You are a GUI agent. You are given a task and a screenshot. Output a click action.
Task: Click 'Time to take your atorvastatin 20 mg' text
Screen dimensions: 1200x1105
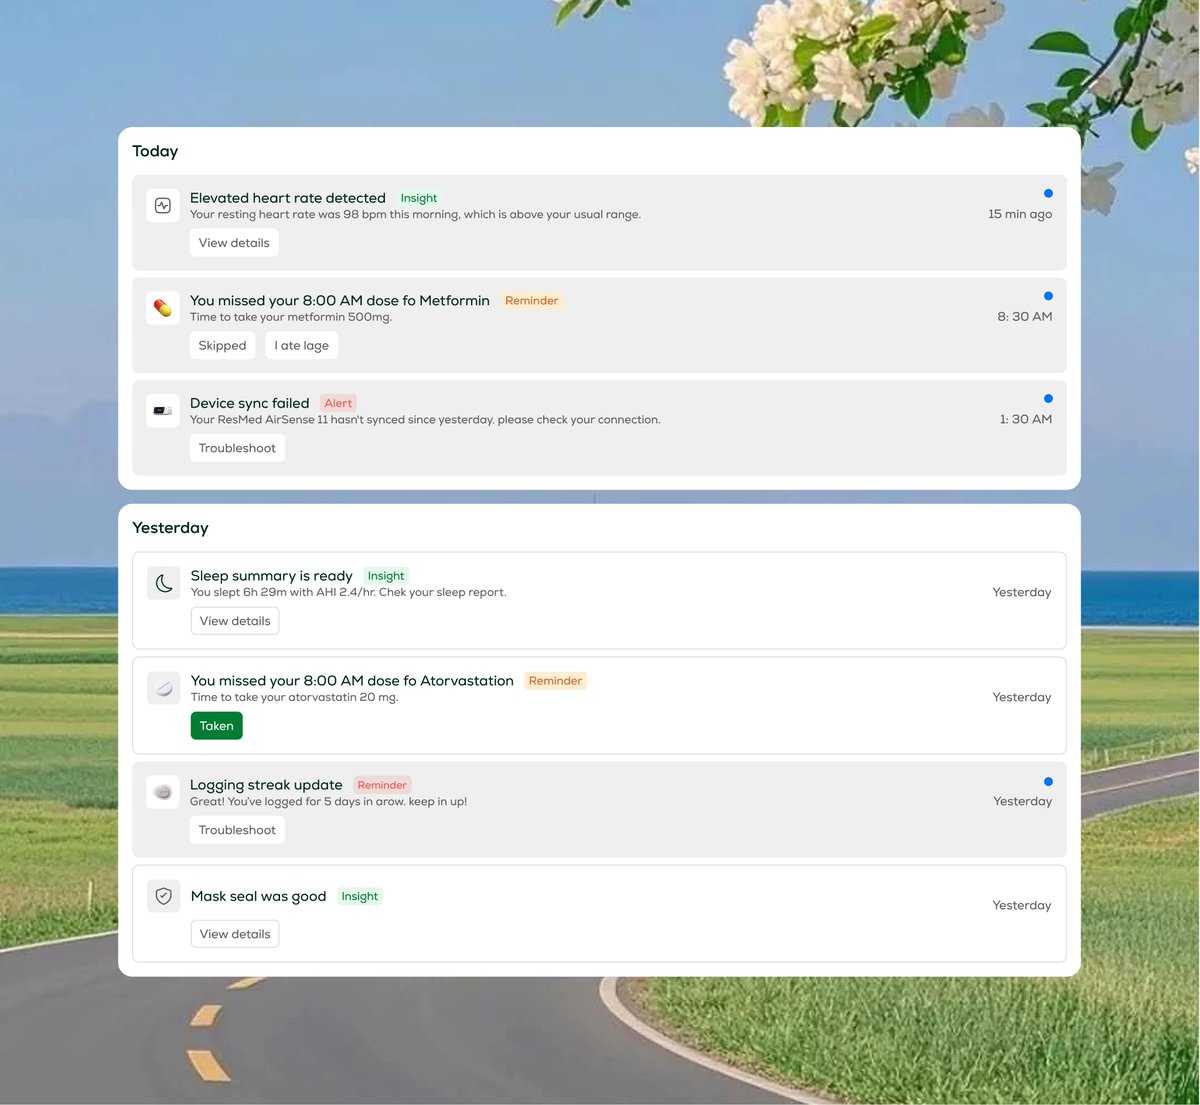point(294,697)
